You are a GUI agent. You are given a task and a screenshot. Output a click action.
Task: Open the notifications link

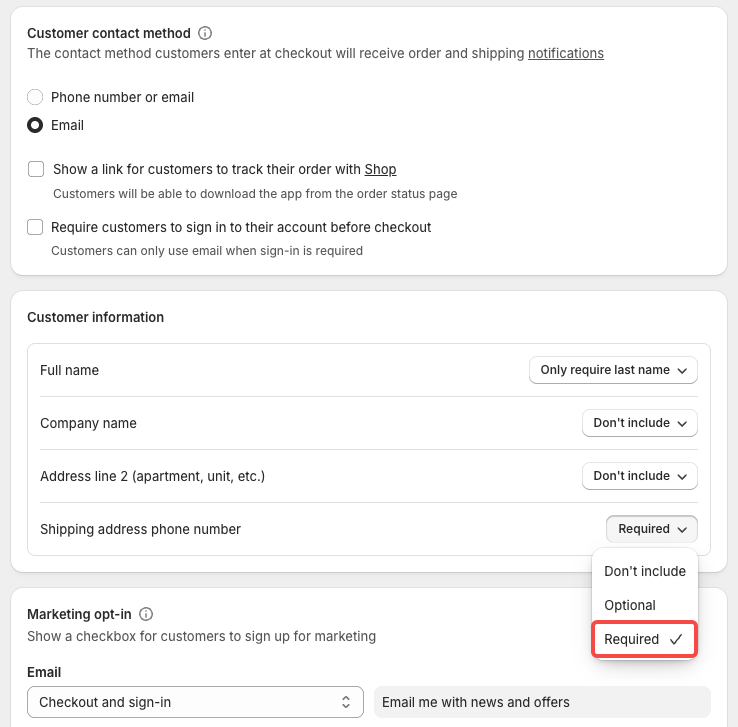566,54
